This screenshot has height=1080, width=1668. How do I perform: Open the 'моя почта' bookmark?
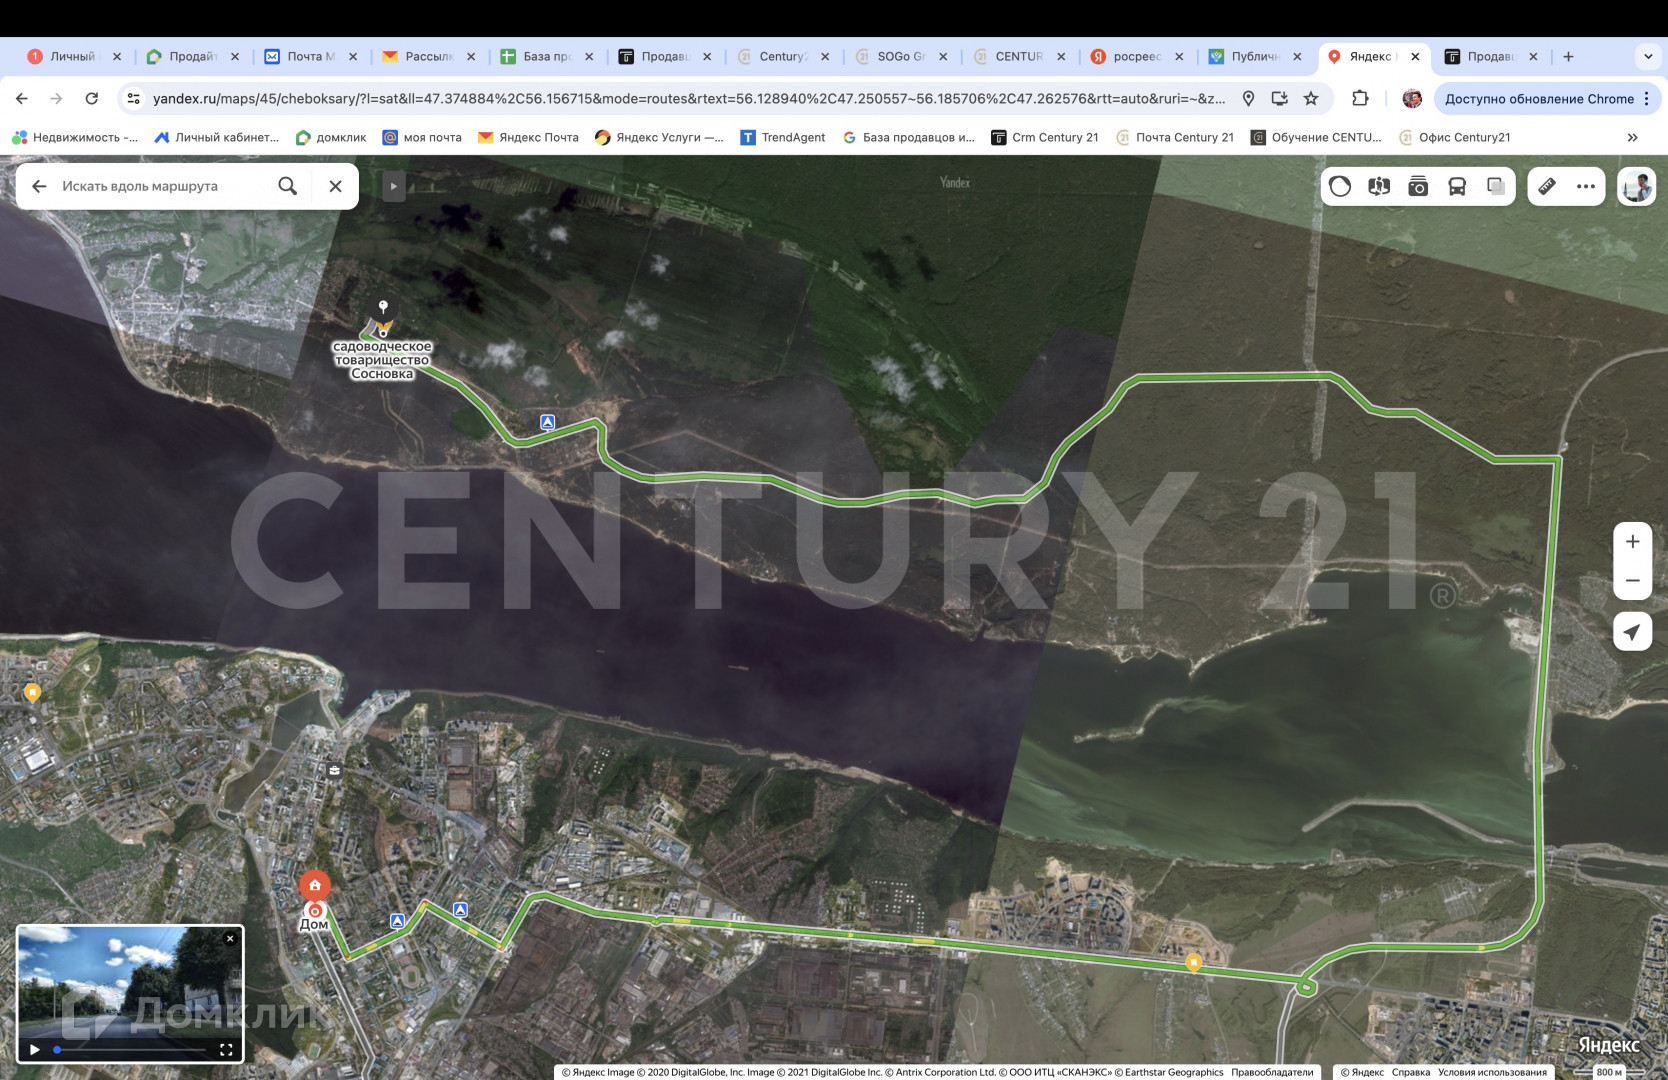point(422,137)
